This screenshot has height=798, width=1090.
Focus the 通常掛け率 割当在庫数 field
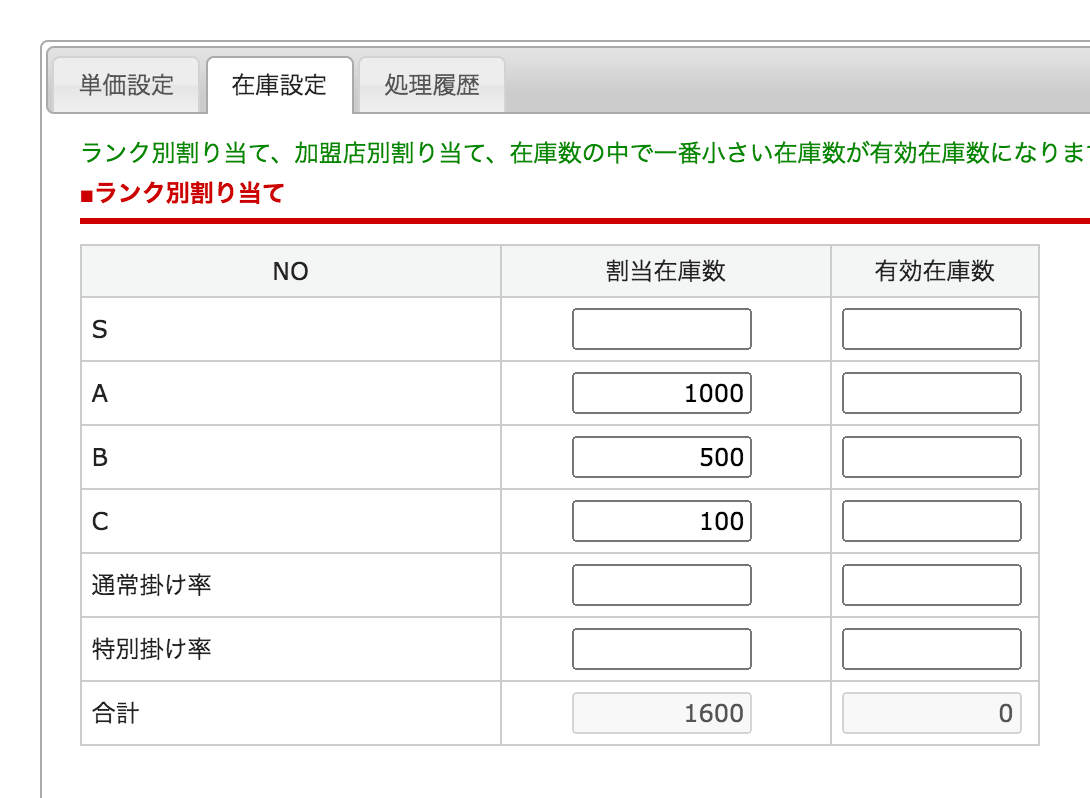coord(661,585)
